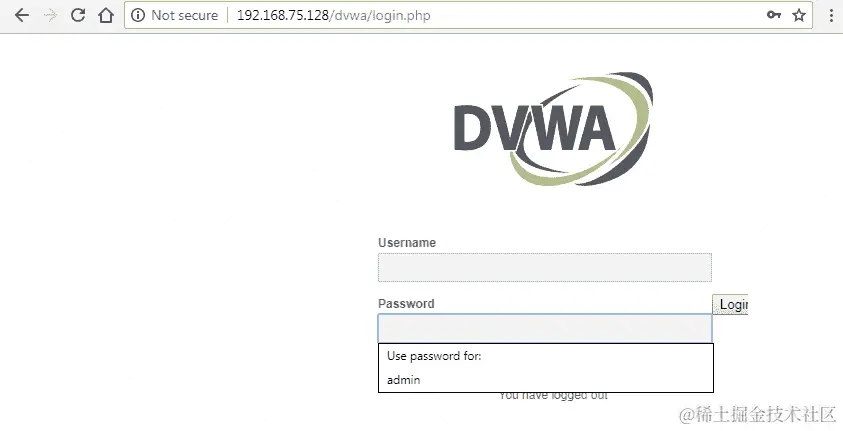Click the 'You have logged out' message
Image resolution: width=843 pixels, height=431 pixels.
coord(553,396)
